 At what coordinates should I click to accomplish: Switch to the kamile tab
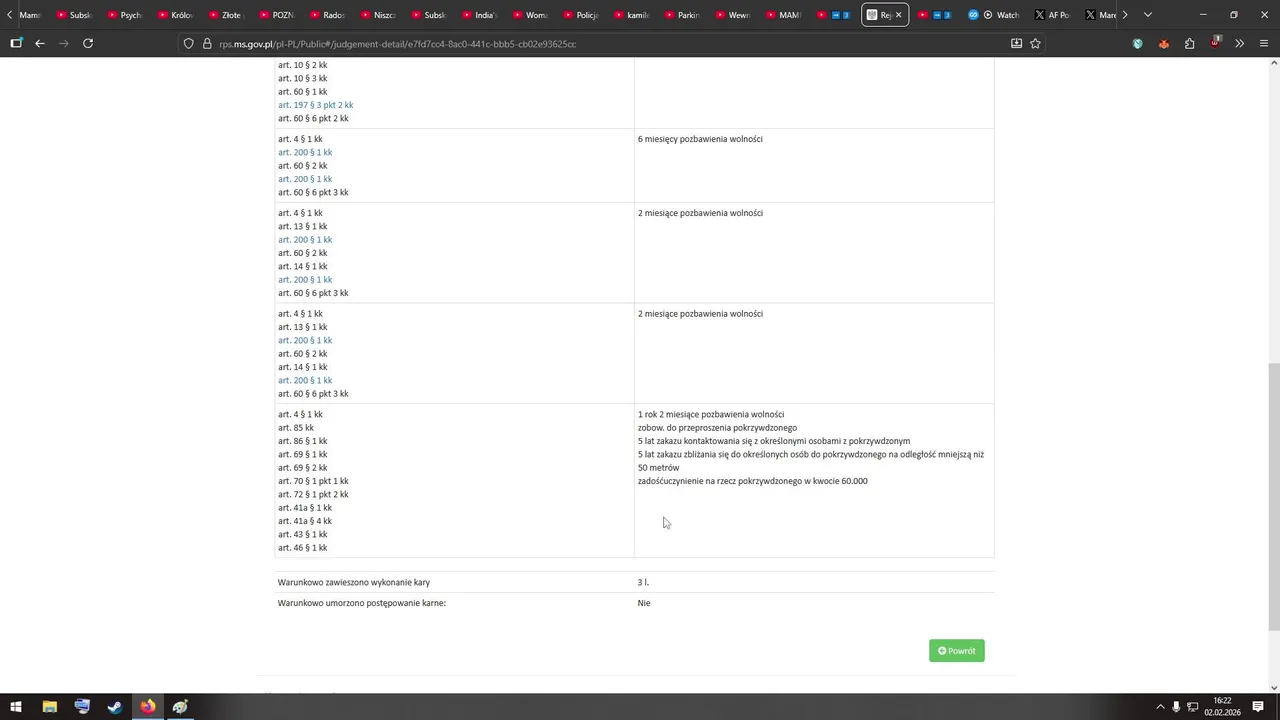point(632,15)
